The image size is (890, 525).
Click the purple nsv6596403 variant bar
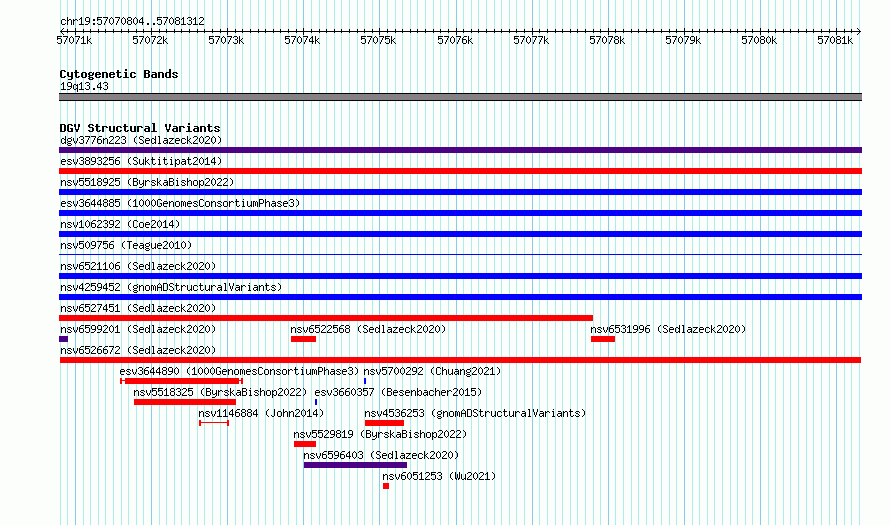pos(355,465)
